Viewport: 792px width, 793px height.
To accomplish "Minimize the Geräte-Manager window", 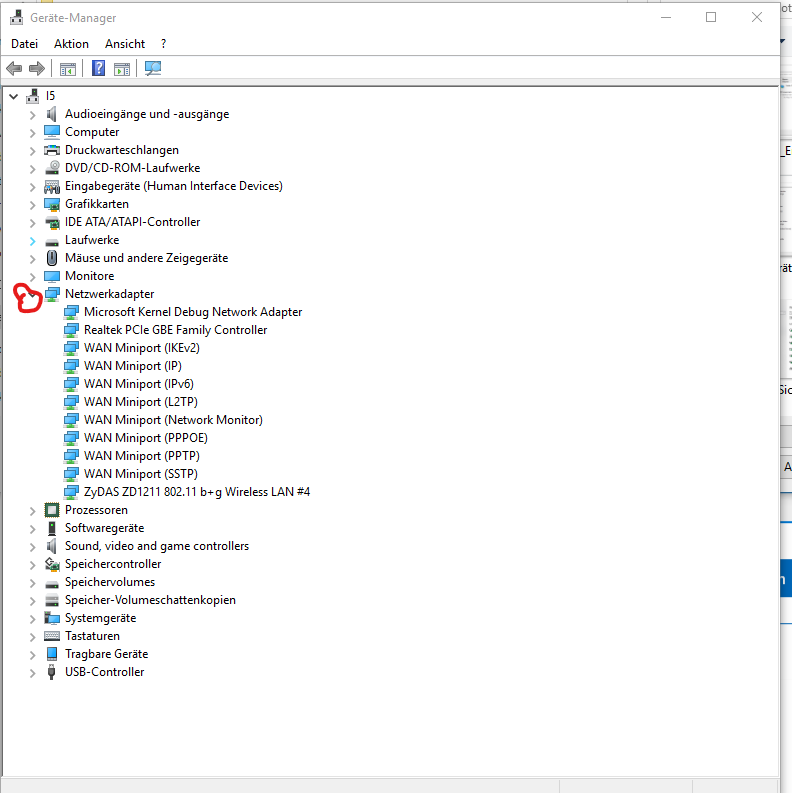I will [666, 18].
